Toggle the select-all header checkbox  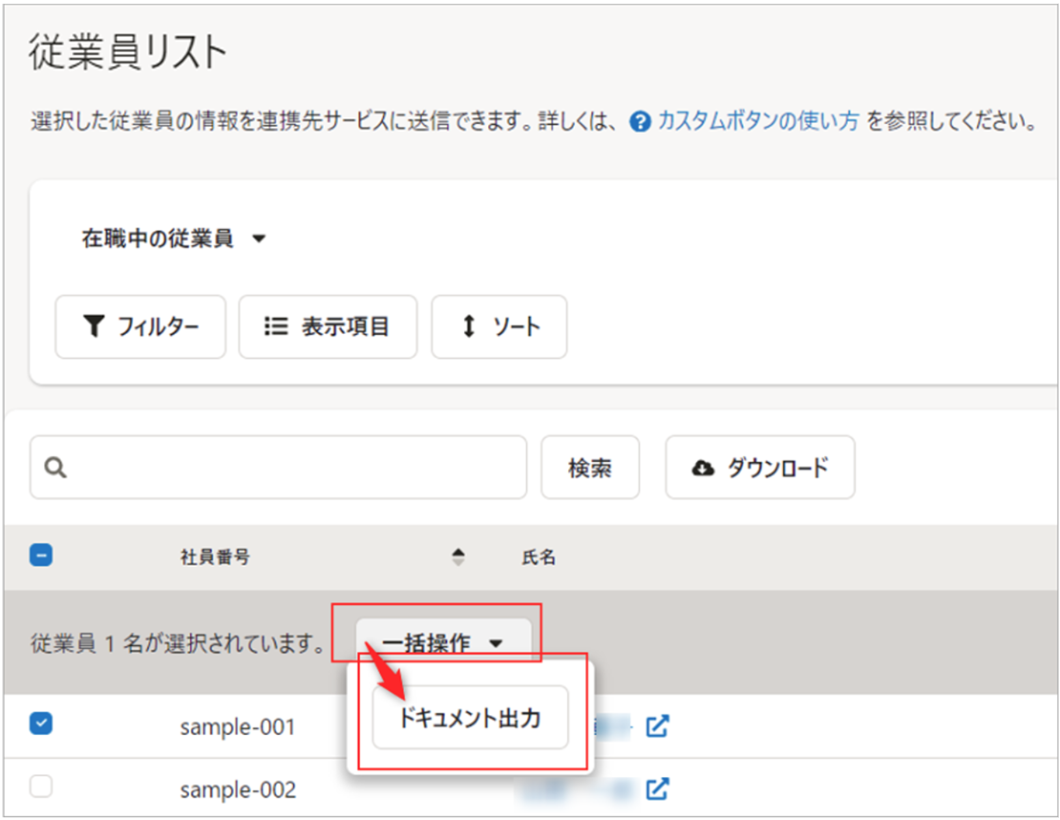[x=42, y=557]
